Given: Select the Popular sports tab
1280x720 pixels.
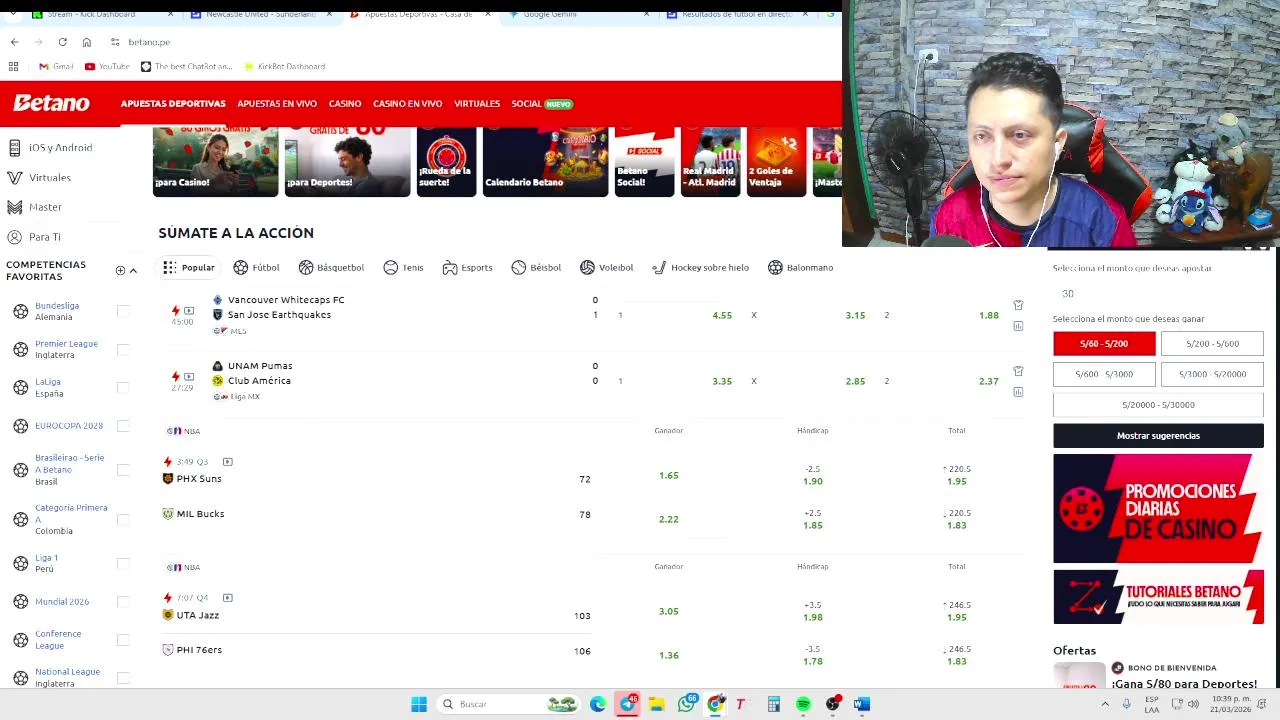Looking at the screenshot, I should 189,267.
